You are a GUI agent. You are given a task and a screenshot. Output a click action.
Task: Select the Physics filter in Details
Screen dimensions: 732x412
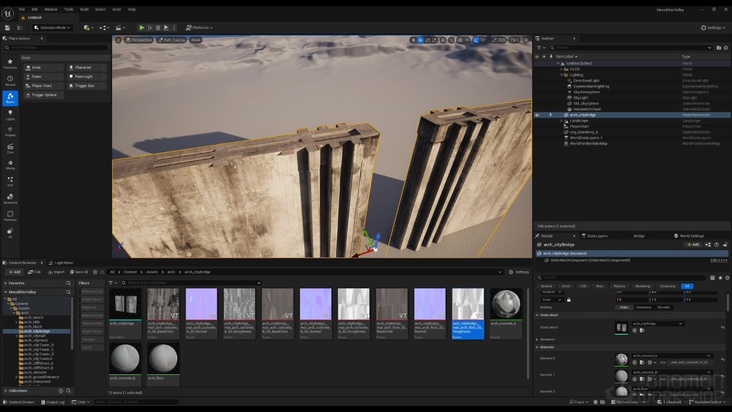tap(619, 286)
